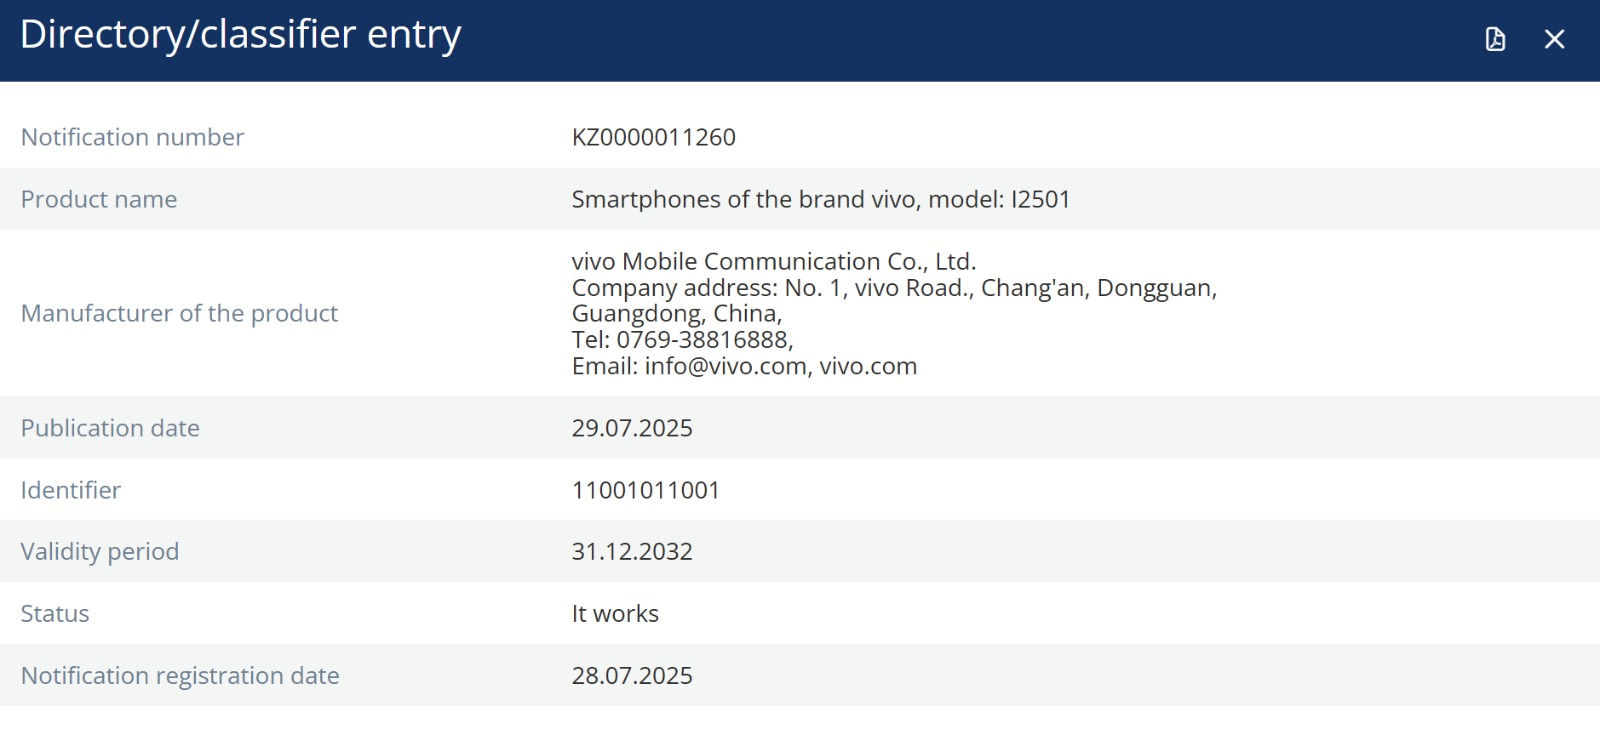Click the vivo.com website text
The width and height of the screenshot is (1600, 735).
pyautogui.click(x=868, y=366)
